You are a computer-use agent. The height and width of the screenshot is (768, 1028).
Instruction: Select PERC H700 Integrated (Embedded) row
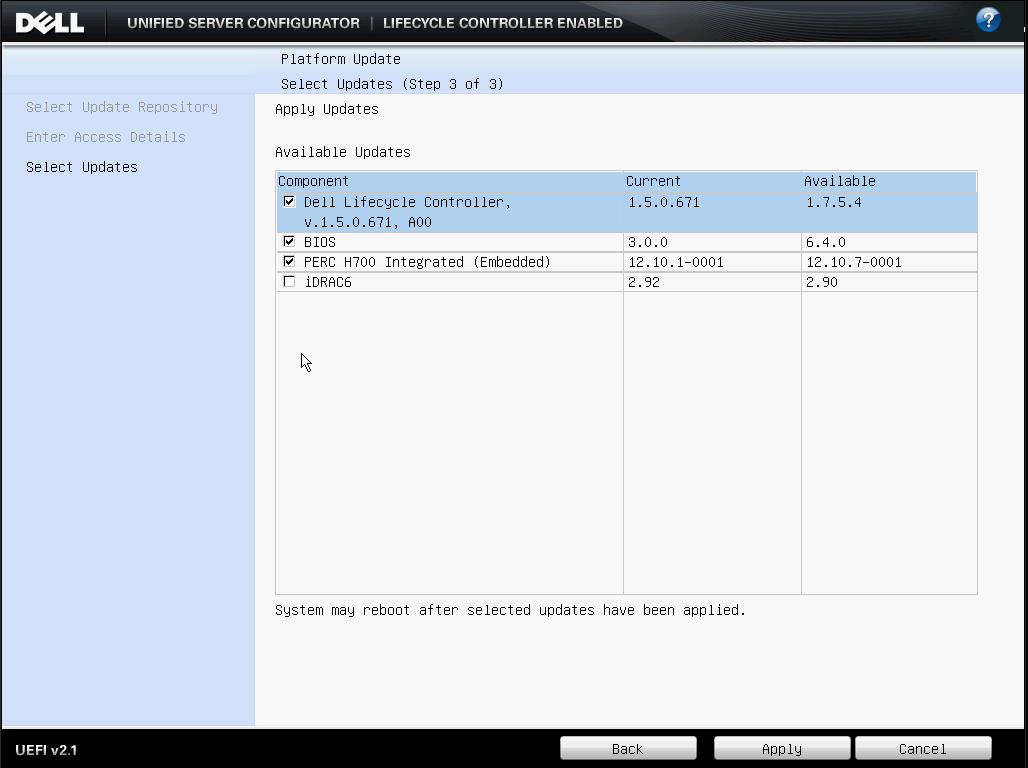point(427,262)
